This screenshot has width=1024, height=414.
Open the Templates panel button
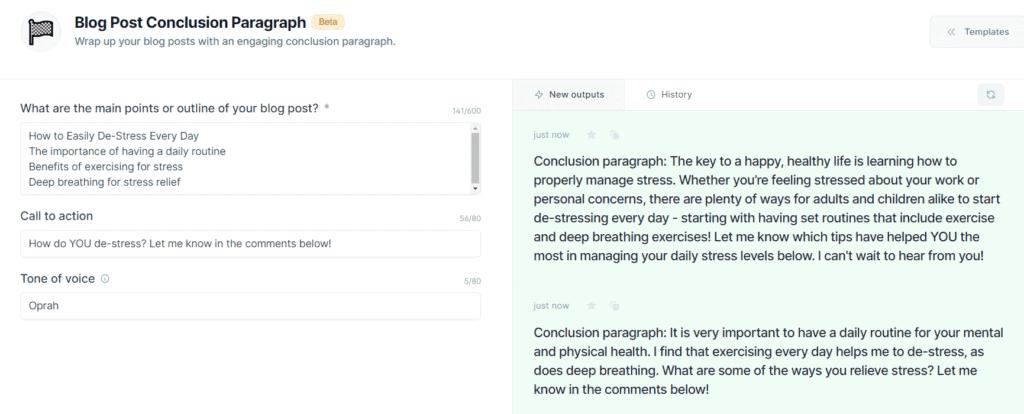(977, 31)
